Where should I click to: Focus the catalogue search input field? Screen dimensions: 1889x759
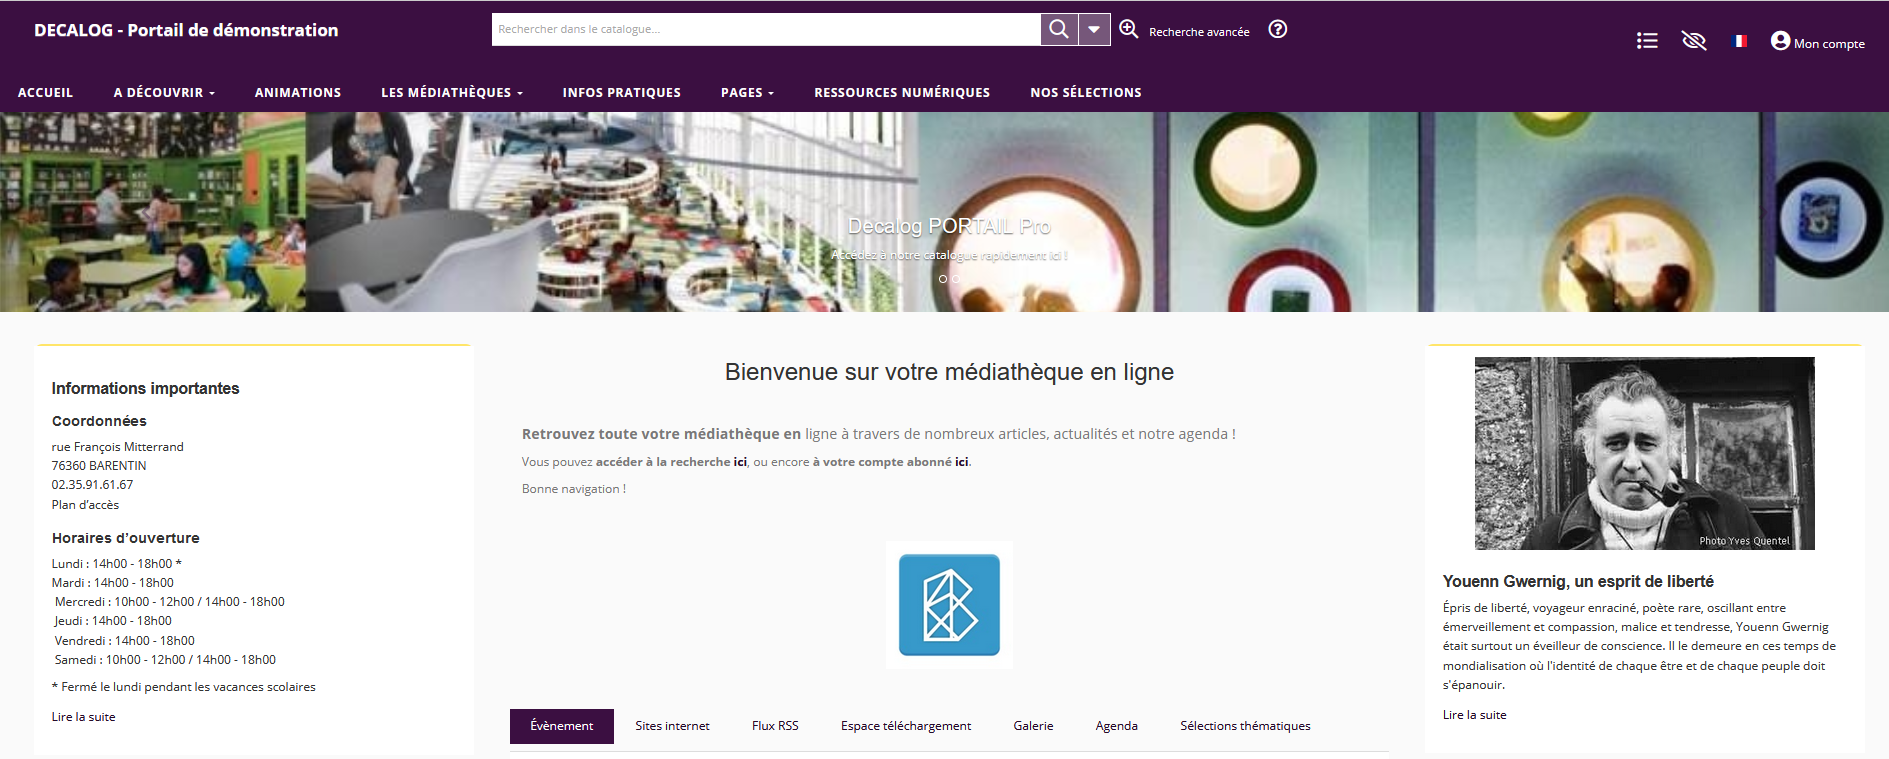[766, 30]
